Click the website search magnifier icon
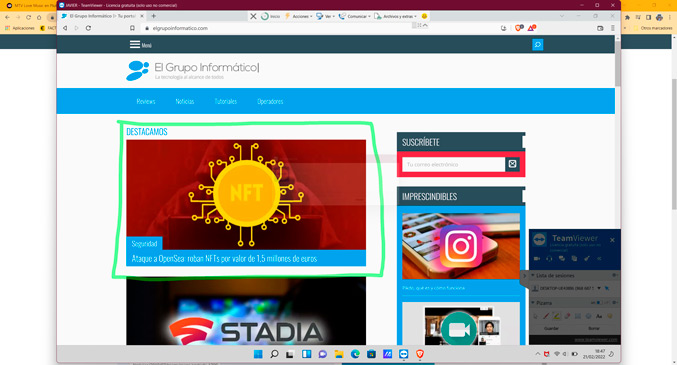Viewport: 677px width, 365px height. (x=538, y=44)
